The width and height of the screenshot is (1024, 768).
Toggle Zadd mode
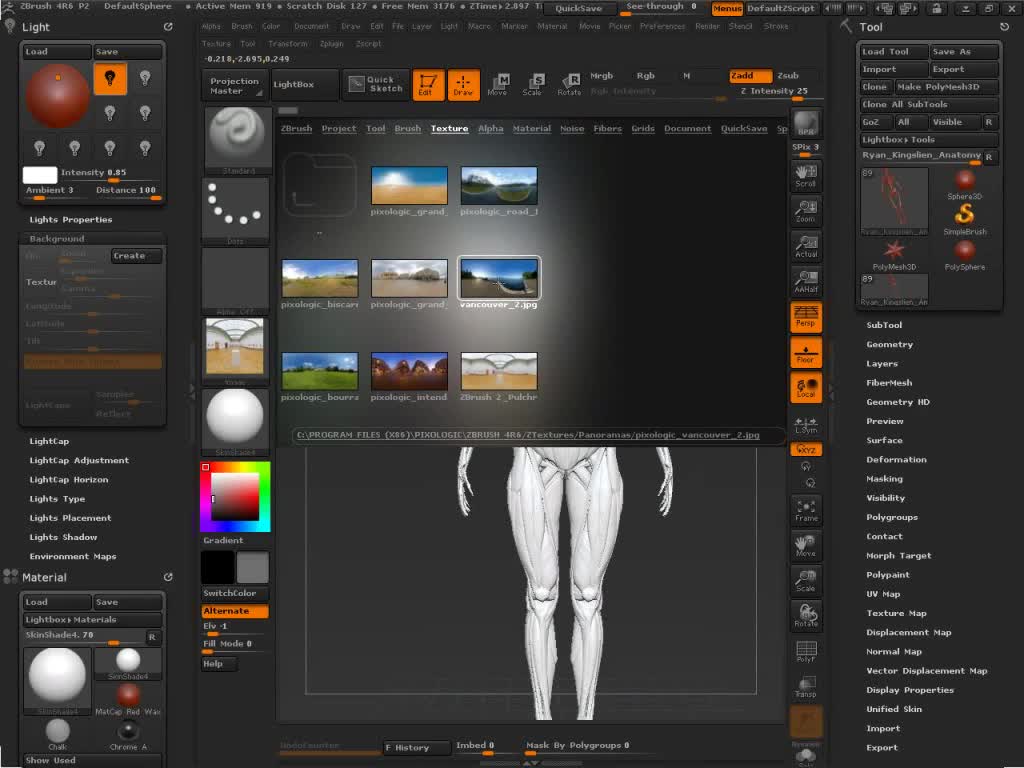[750, 76]
